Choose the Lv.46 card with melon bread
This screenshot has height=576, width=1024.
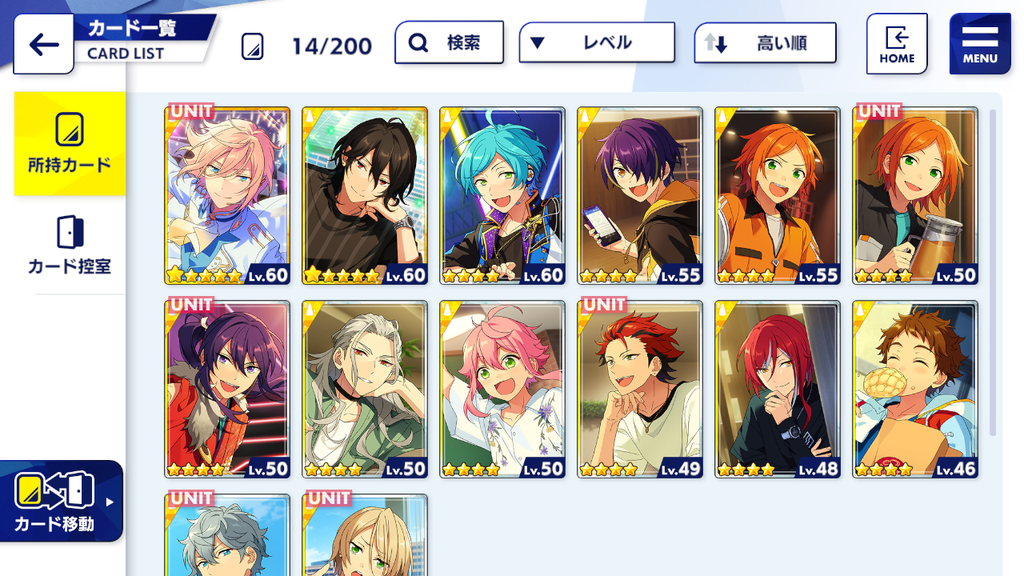coord(915,389)
